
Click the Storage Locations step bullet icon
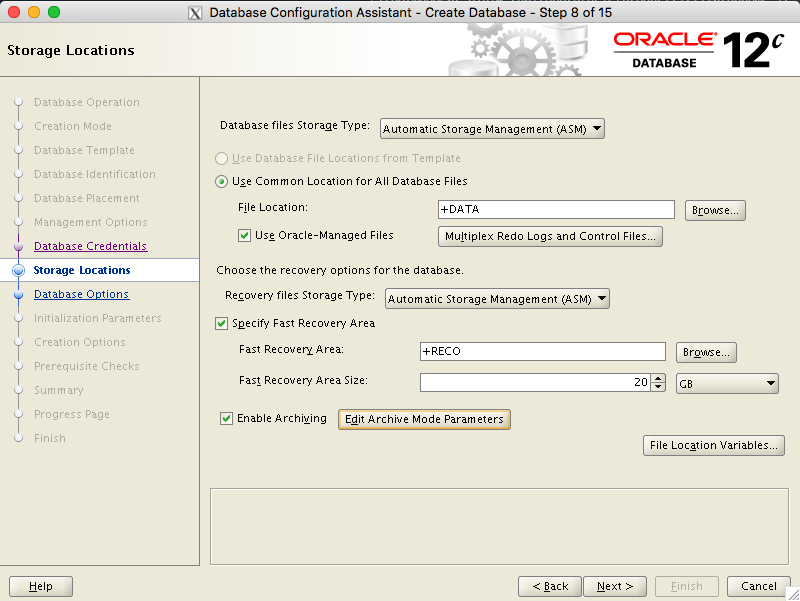click(18, 270)
